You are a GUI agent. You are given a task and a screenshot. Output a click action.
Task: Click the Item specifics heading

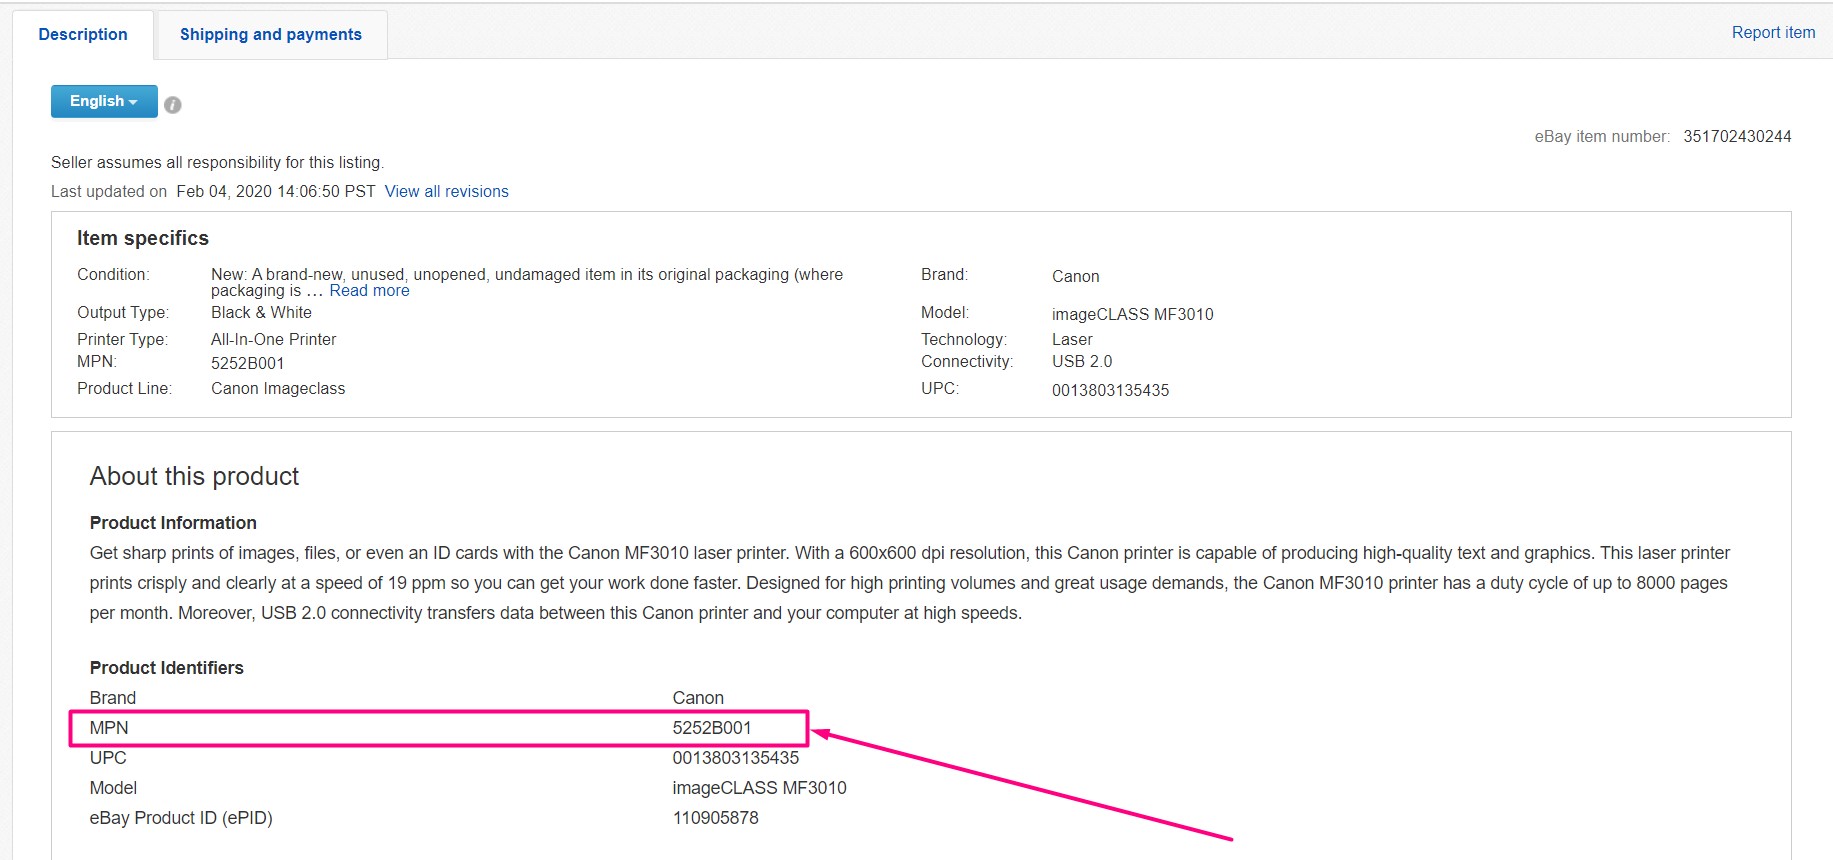click(x=143, y=238)
